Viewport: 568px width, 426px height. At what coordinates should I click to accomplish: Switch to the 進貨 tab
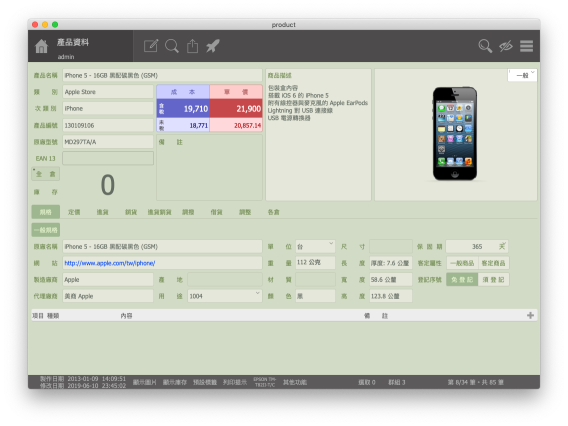point(103,212)
